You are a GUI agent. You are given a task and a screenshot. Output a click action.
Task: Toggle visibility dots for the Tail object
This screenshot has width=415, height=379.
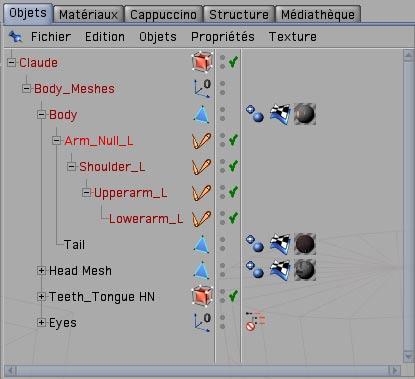click(223, 244)
